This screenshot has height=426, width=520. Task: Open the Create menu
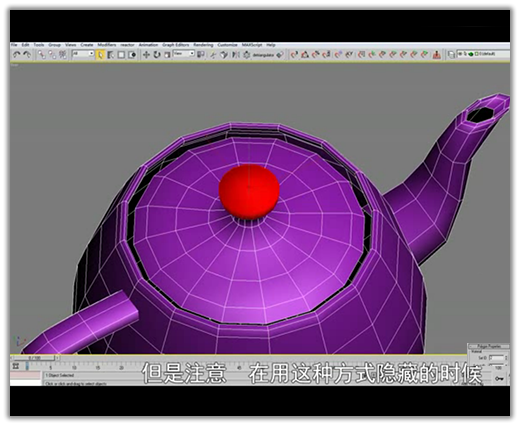87,45
